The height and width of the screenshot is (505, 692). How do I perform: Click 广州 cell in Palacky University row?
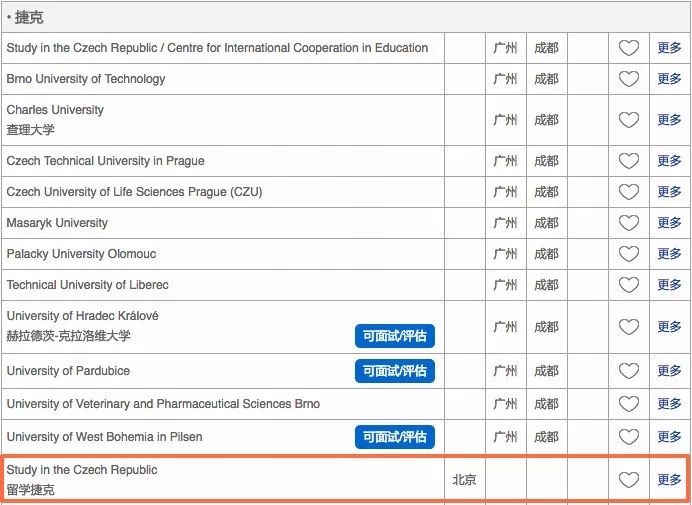pos(505,254)
